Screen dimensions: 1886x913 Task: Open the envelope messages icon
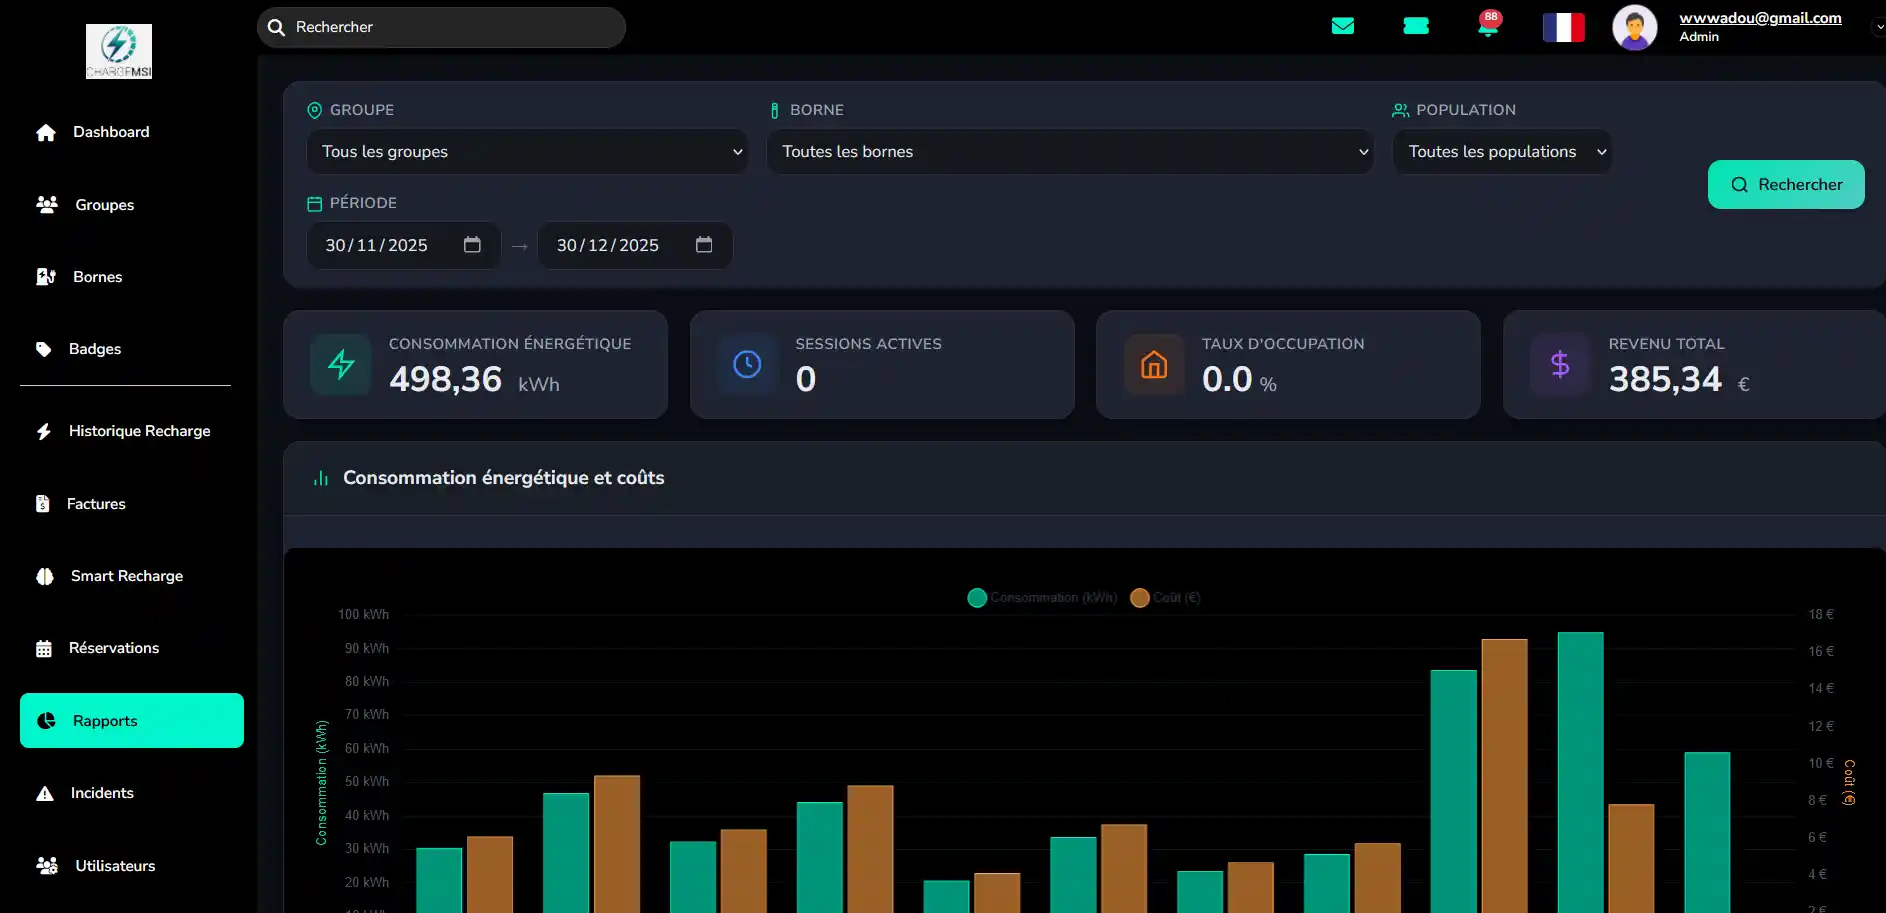pos(1342,26)
